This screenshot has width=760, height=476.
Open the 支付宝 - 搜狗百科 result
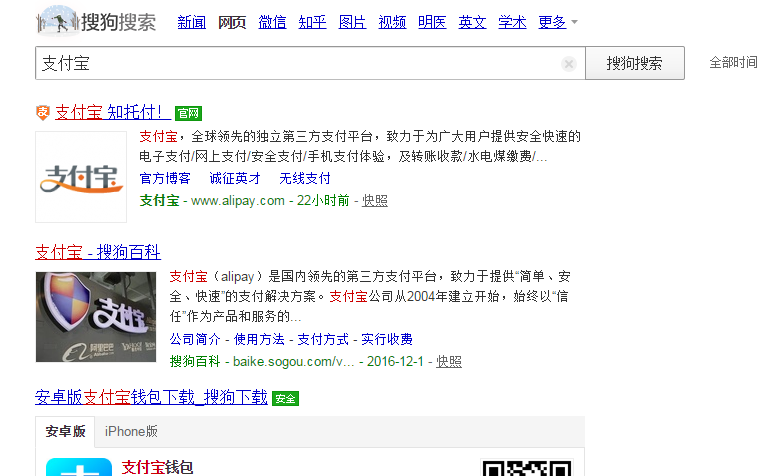pyautogui.click(x=98, y=252)
